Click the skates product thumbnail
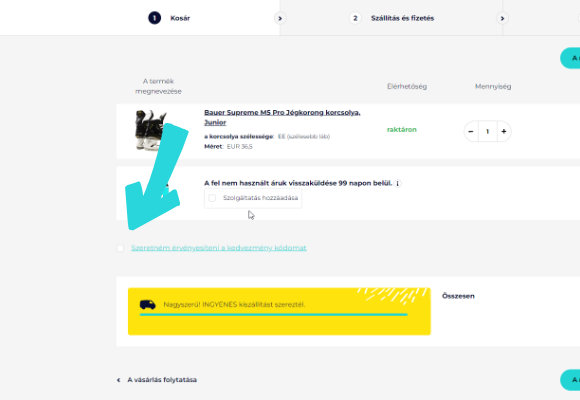The width and height of the screenshot is (580, 400). 151,130
